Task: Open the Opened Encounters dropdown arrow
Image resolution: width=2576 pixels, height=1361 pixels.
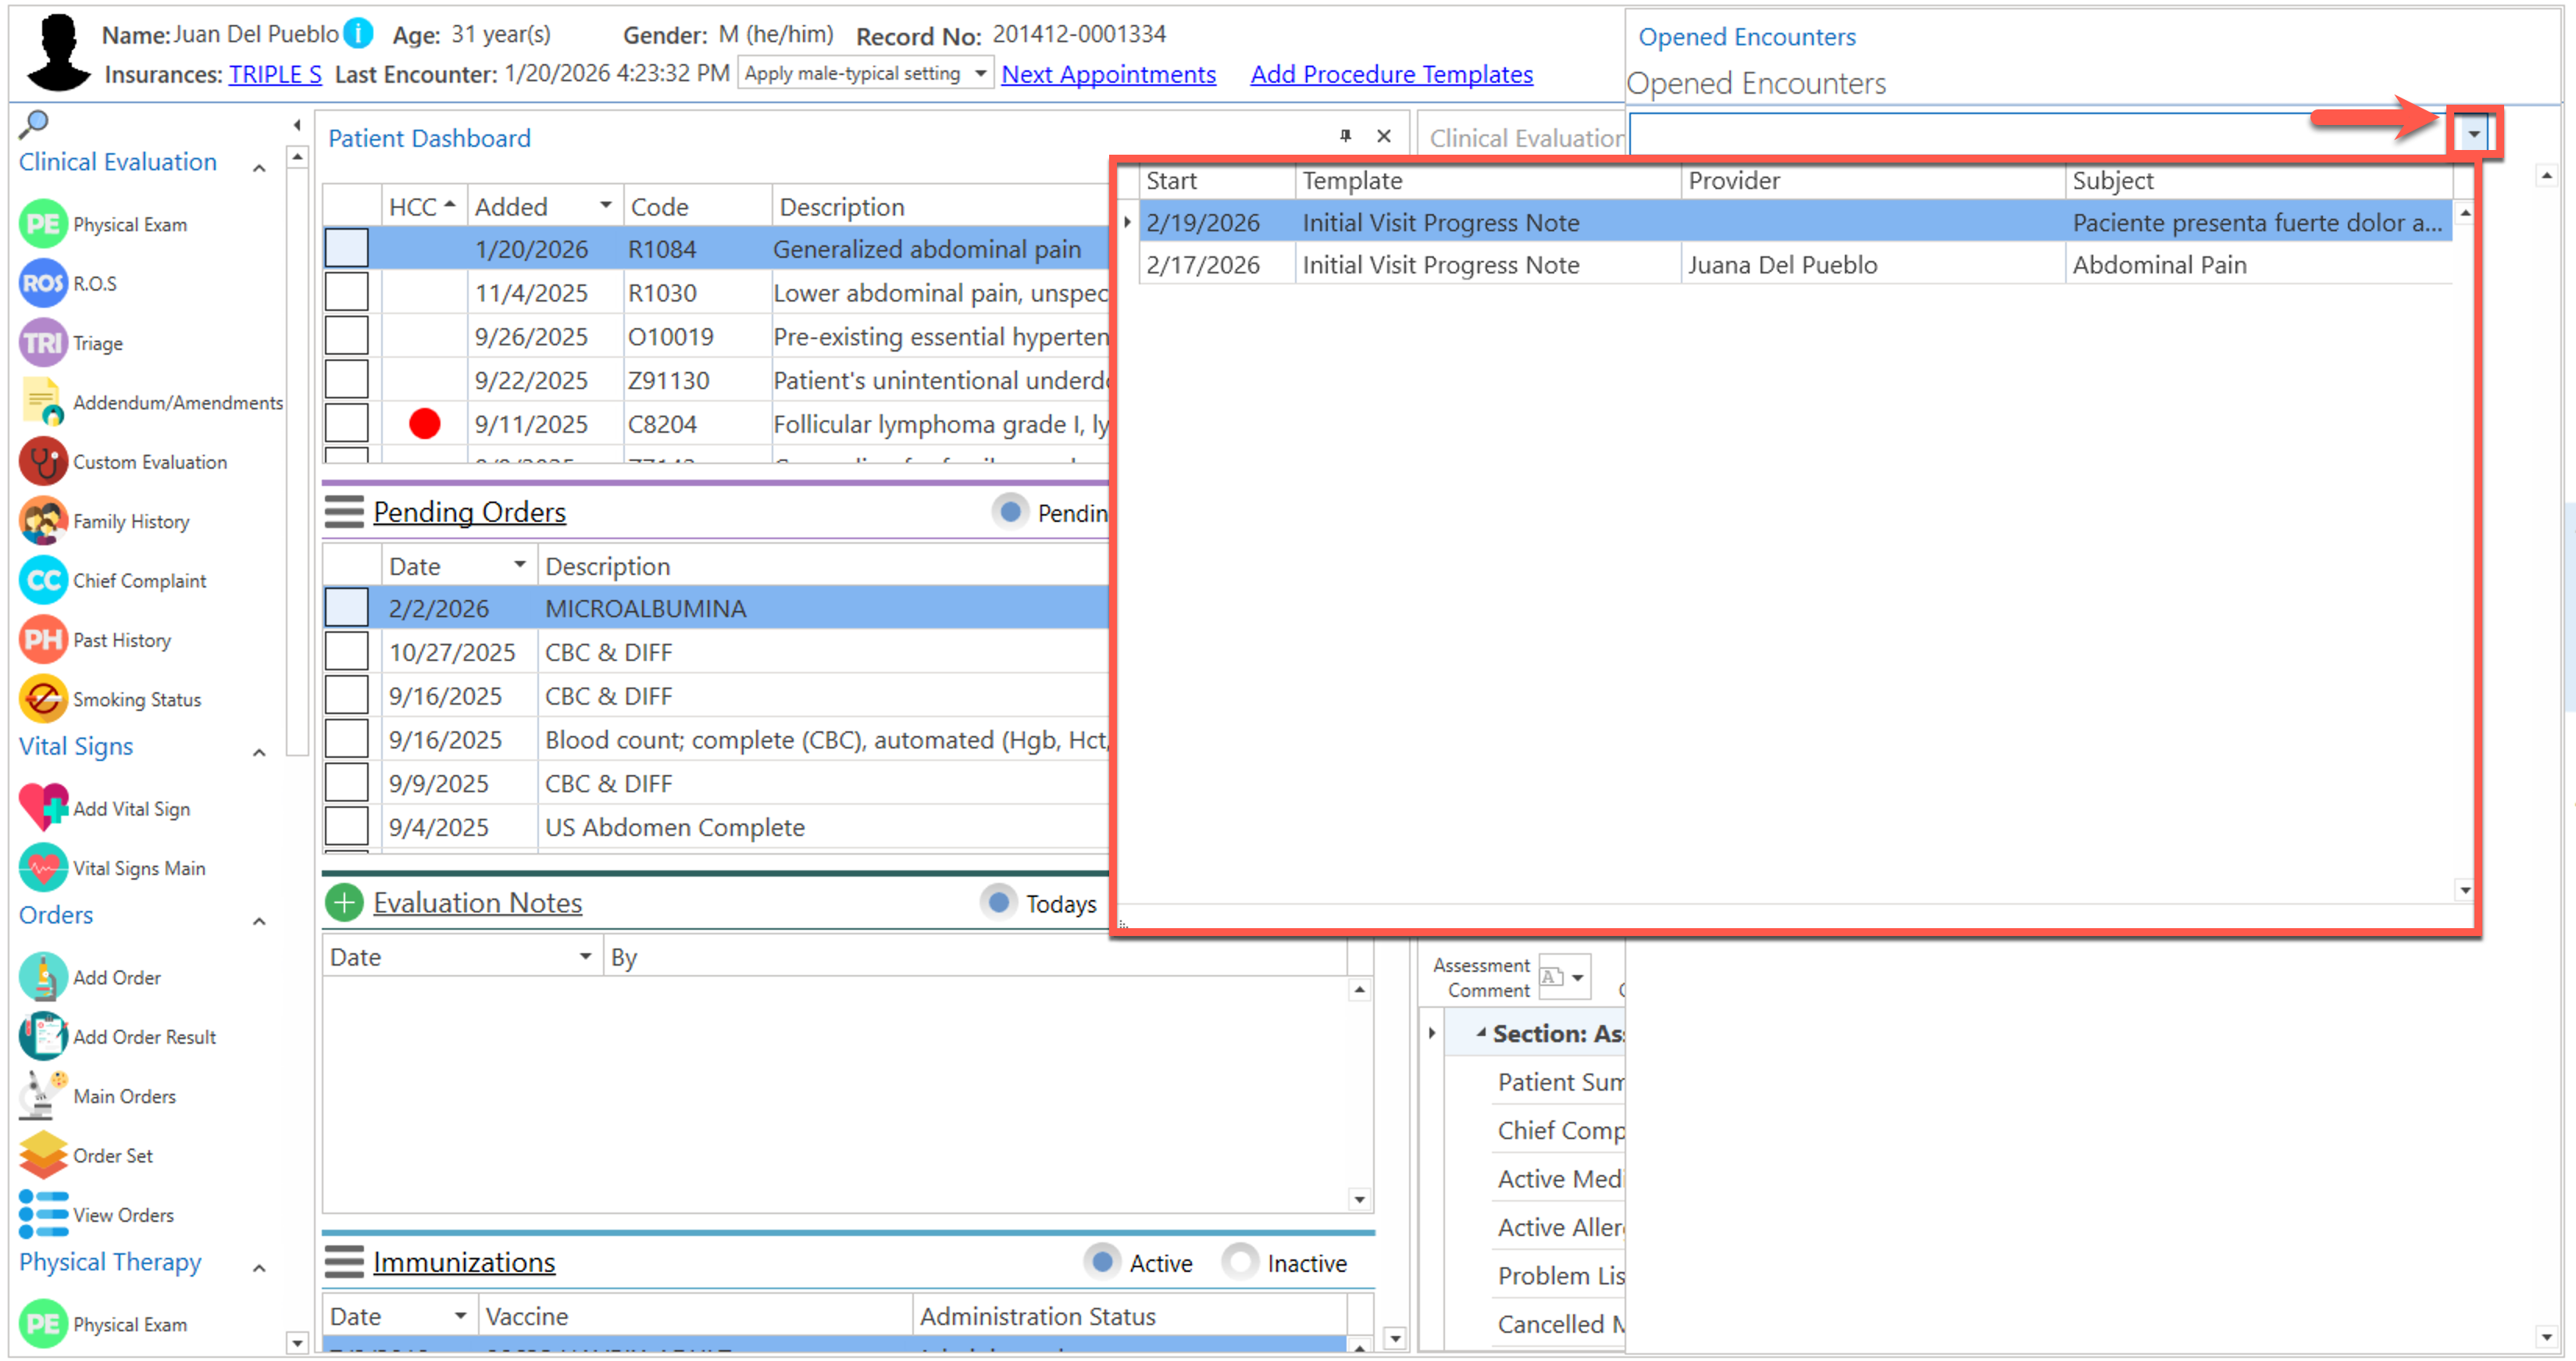Action: tap(2472, 134)
